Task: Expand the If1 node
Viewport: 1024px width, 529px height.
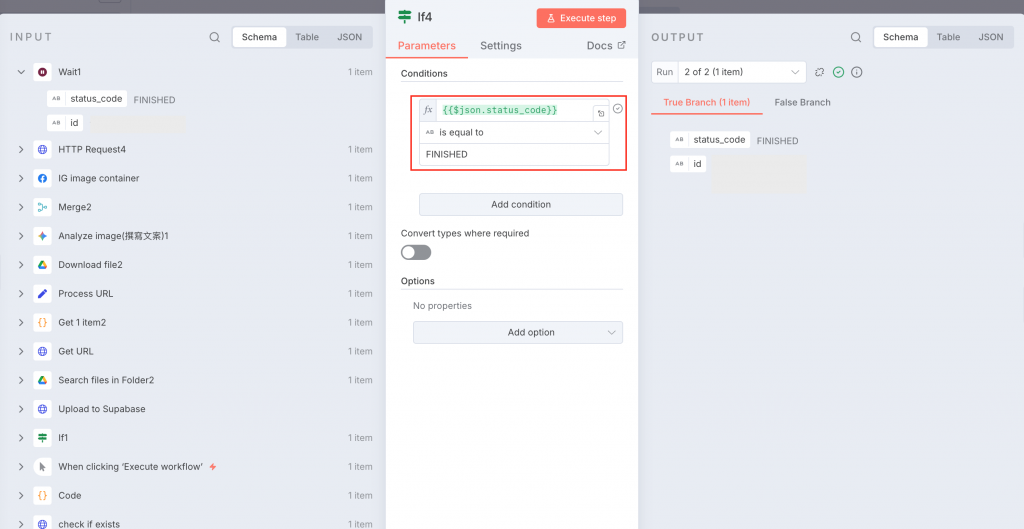Action: (21, 438)
